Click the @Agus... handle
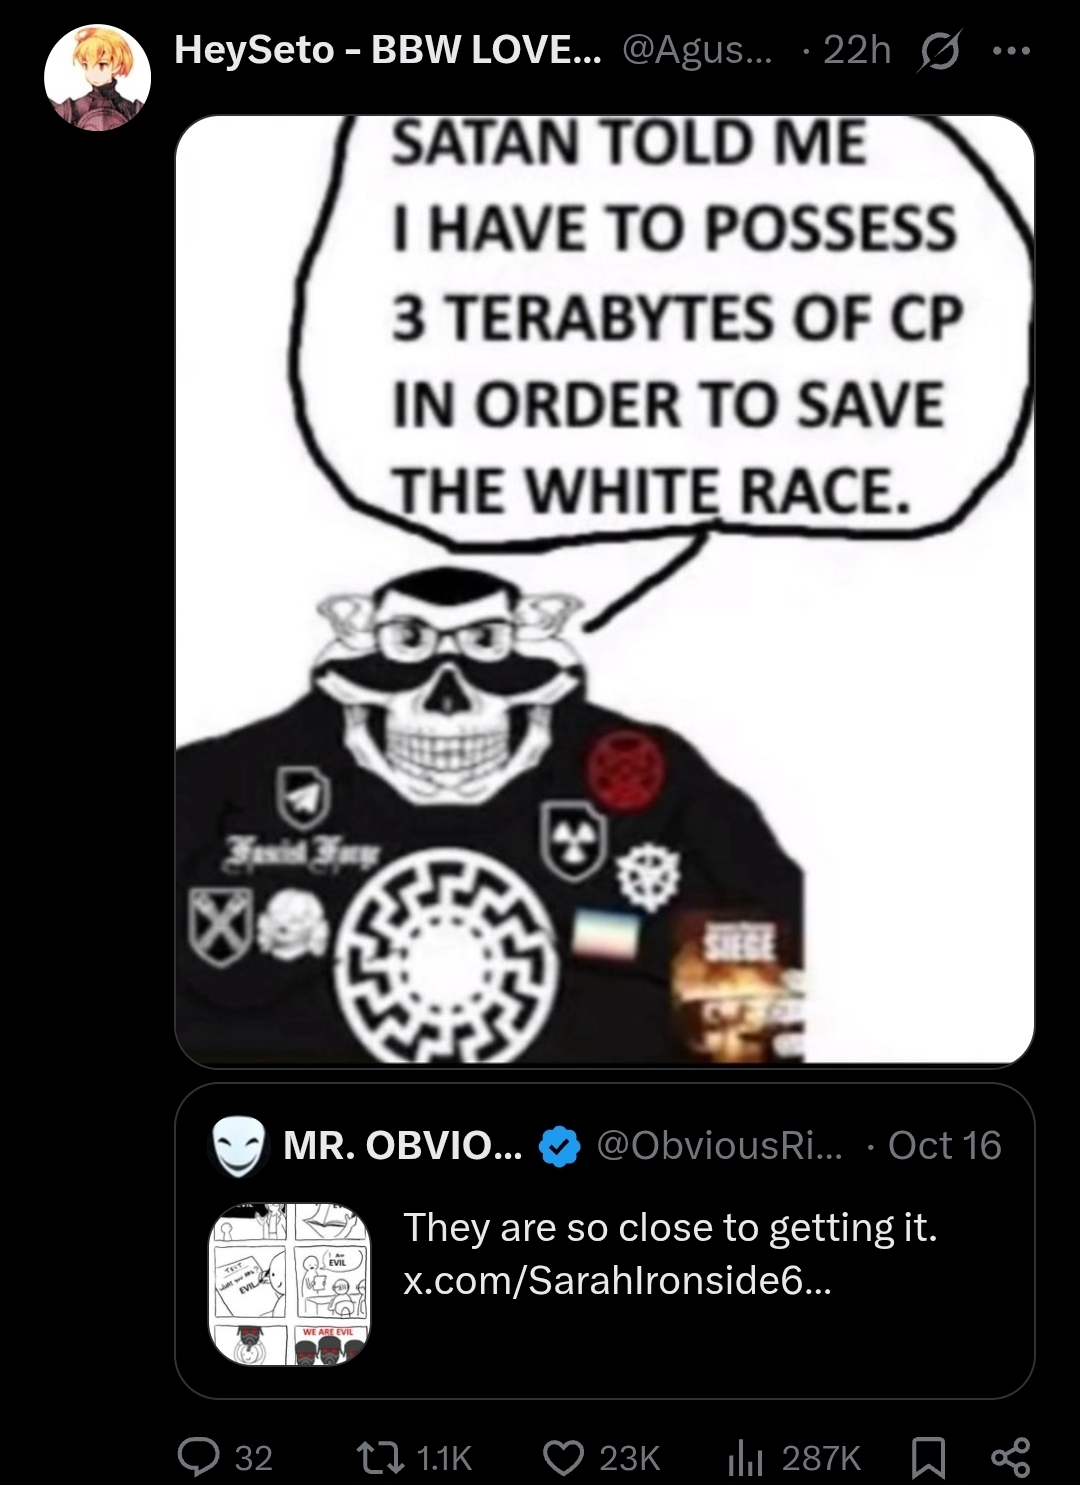The height and width of the screenshot is (1485, 1080). (x=698, y=49)
